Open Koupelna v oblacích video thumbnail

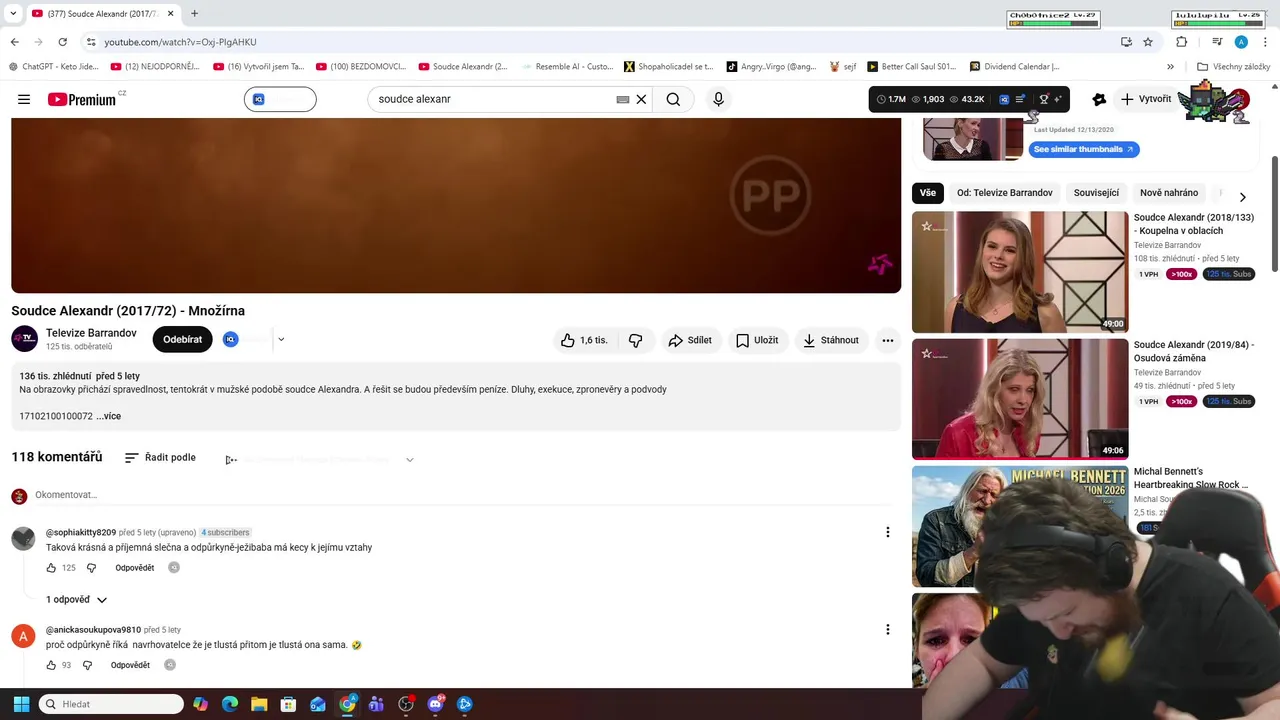point(1020,272)
